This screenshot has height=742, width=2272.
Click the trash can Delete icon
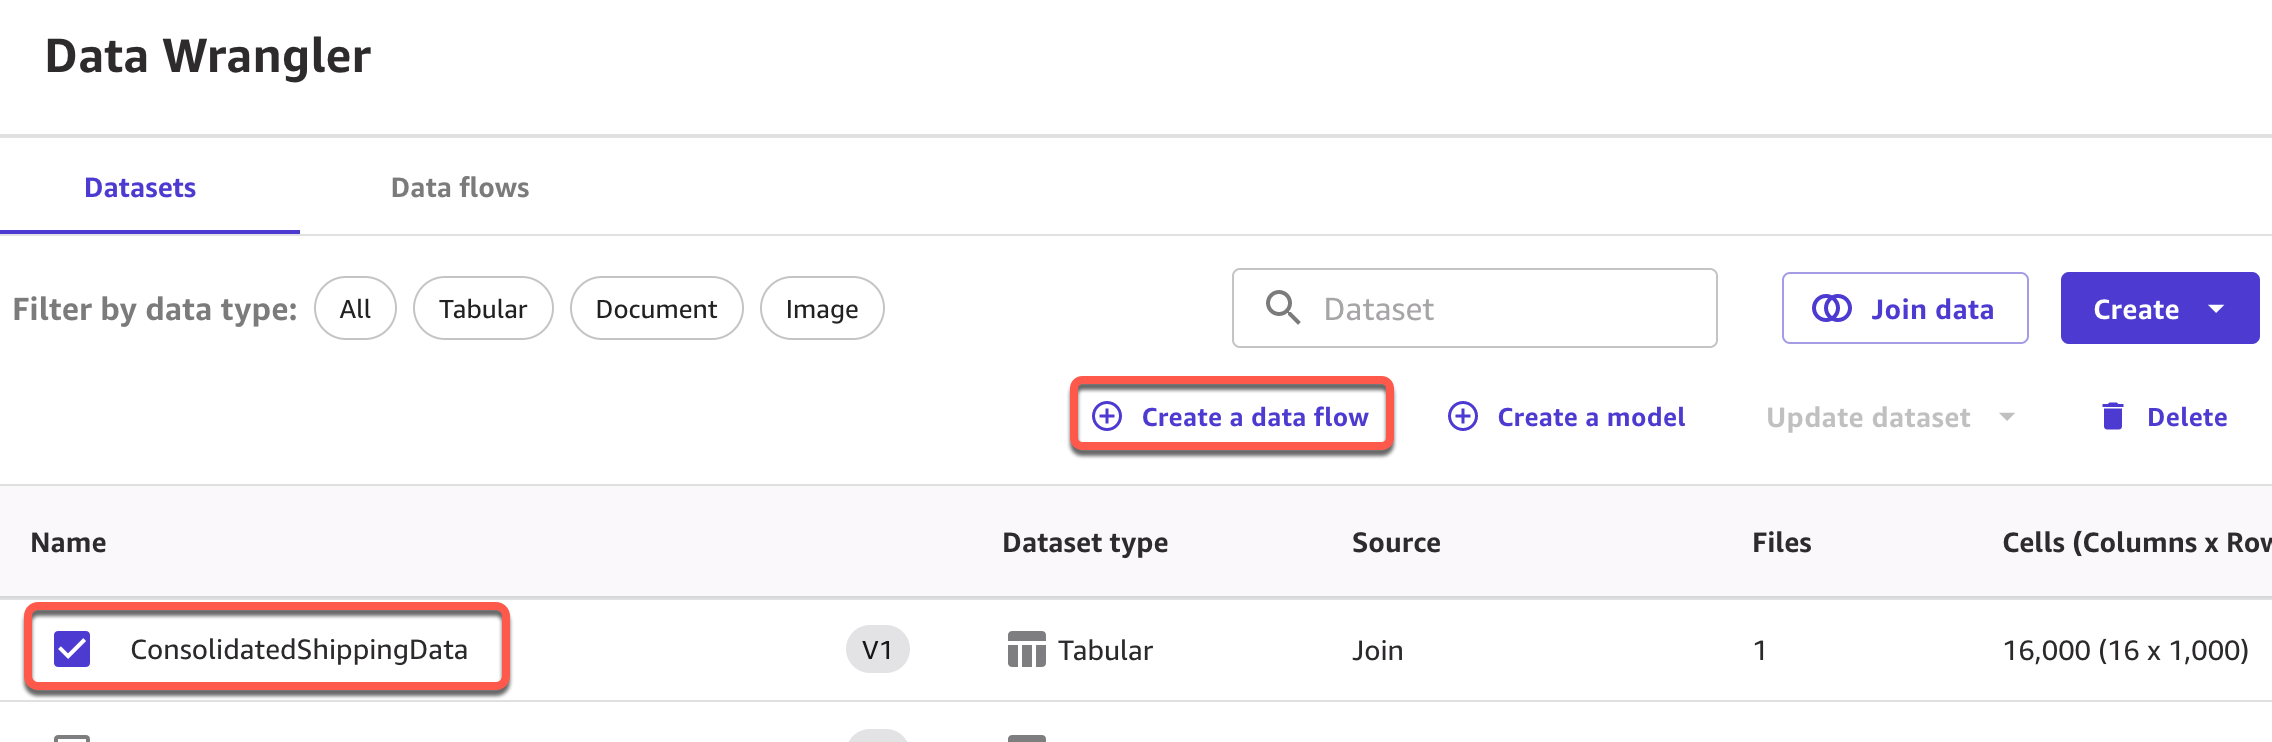tap(2113, 416)
